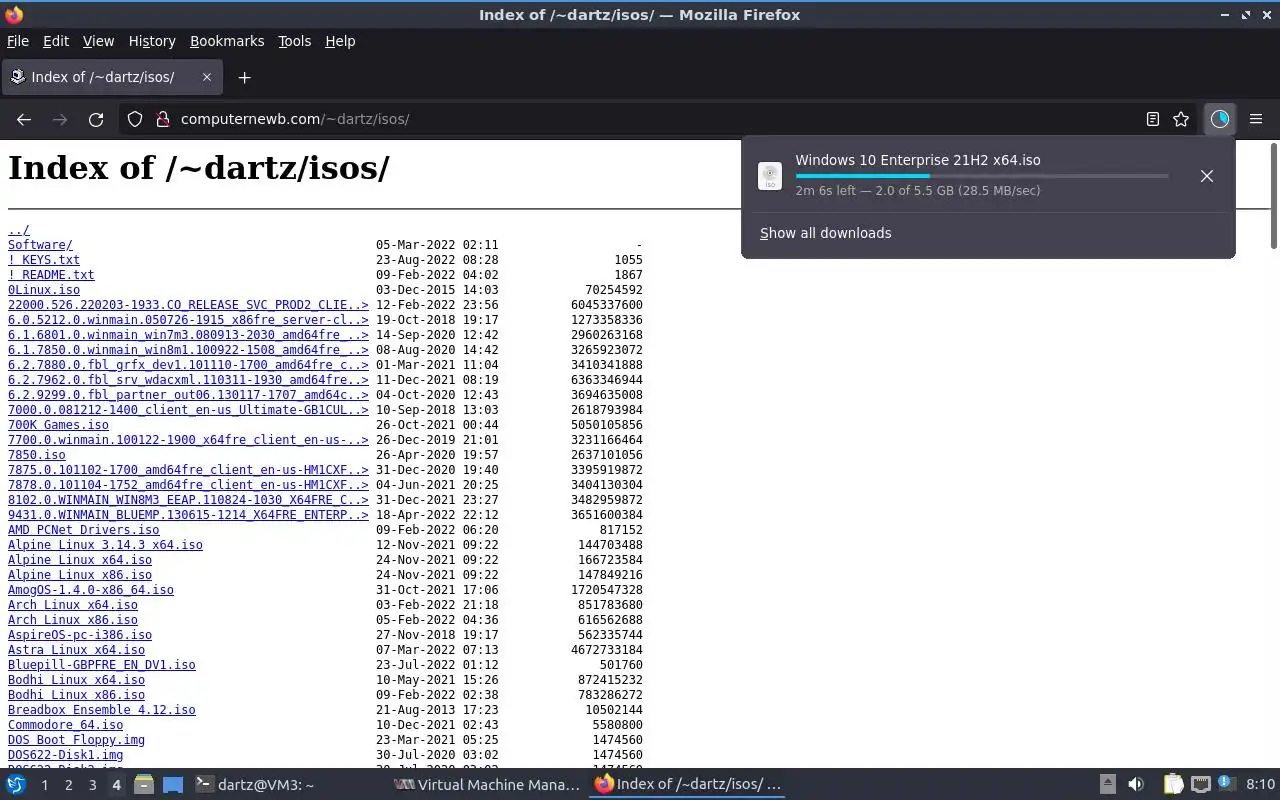
Task: Click the network connection tray icon
Action: 1201,785
